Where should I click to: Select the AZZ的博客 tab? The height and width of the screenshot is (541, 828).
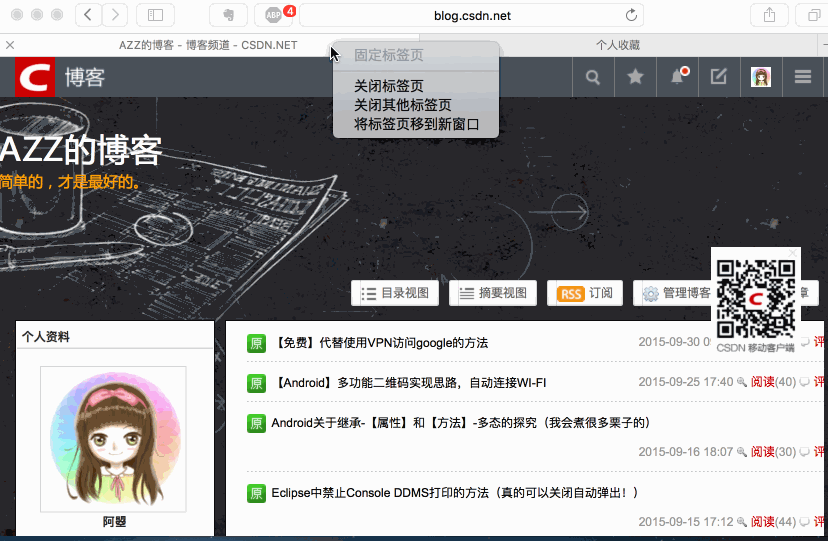point(208,45)
